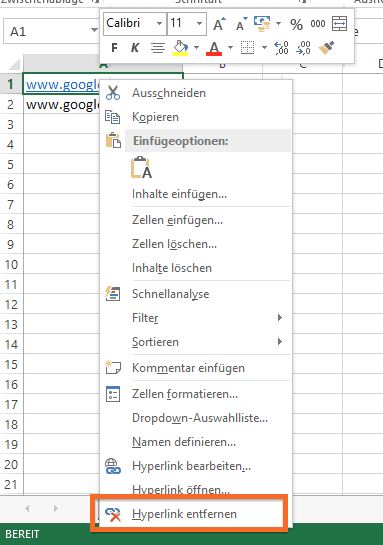
Task: Choose Inhalte einfügen... menu entry
Action: coord(196,194)
